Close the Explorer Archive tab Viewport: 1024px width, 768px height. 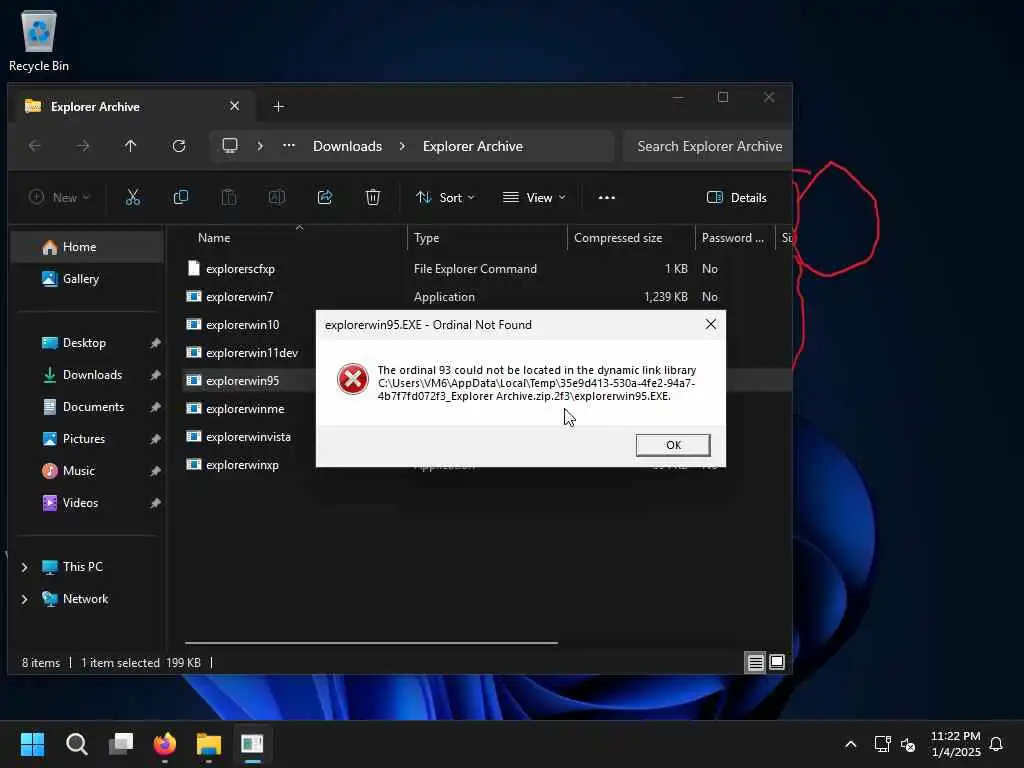[x=234, y=106]
